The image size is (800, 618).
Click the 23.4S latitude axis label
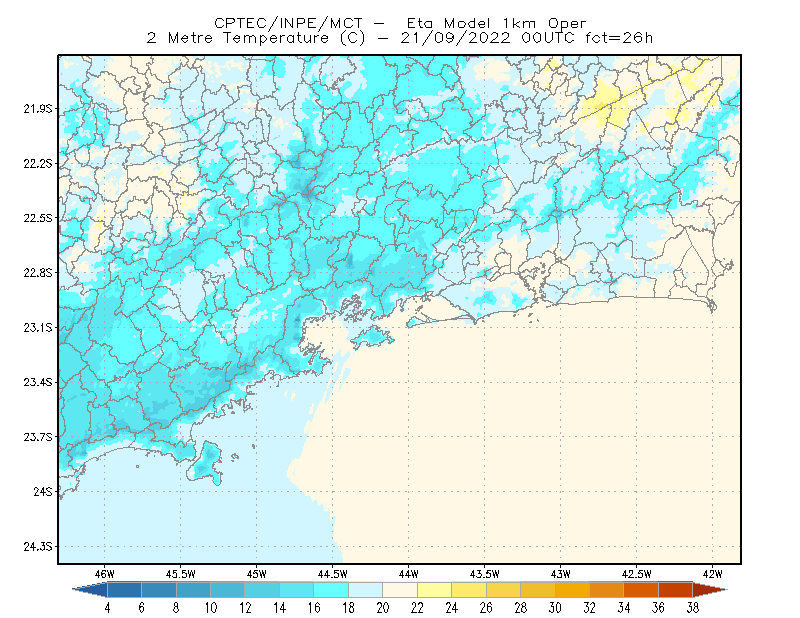[x=38, y=382]
